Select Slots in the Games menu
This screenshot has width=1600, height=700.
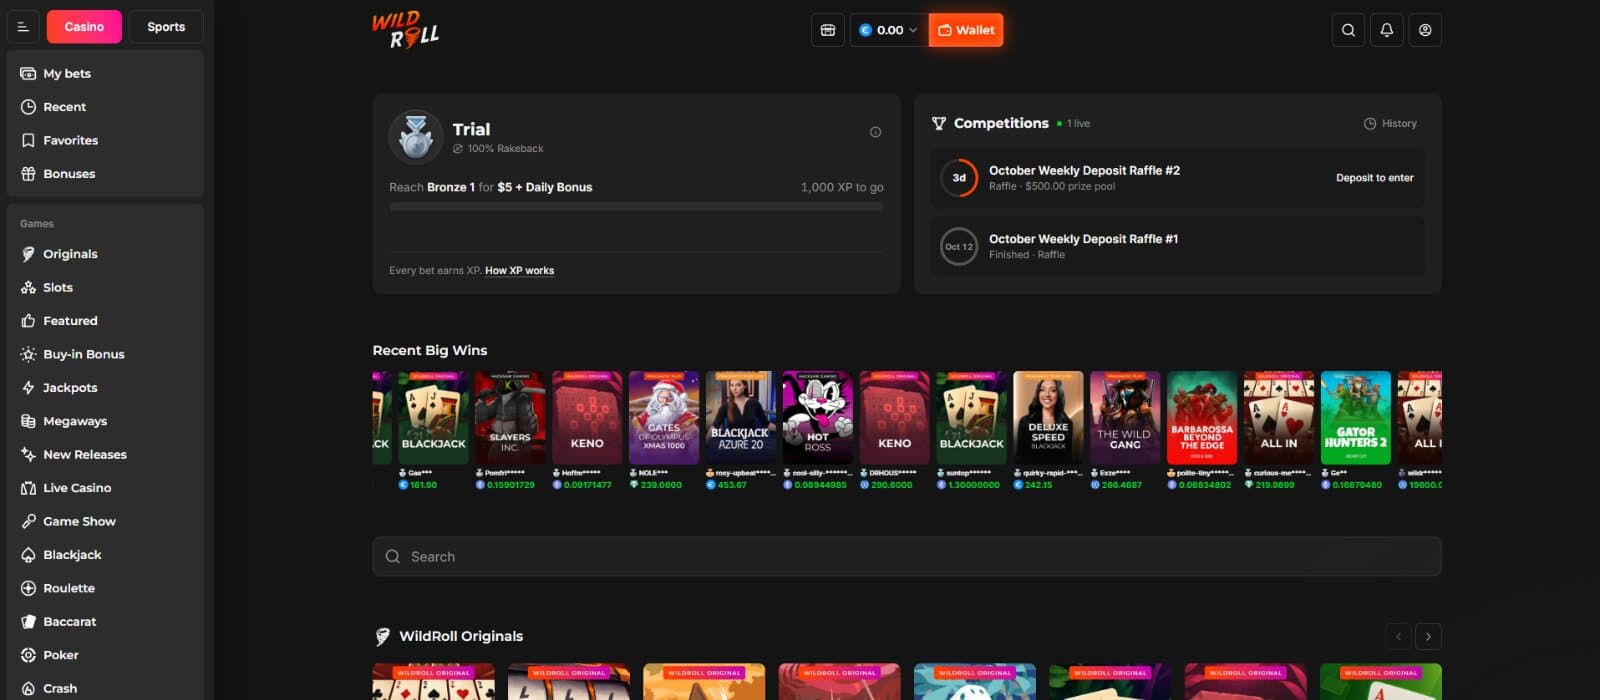105,287
